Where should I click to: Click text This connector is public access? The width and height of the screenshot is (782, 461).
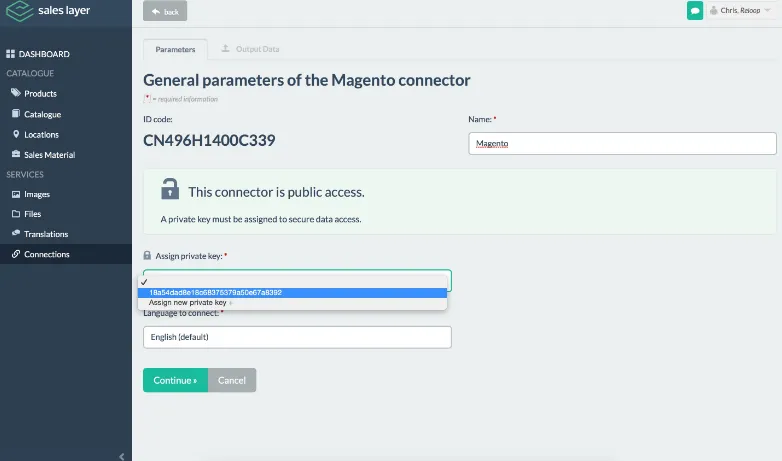[276, 192]
